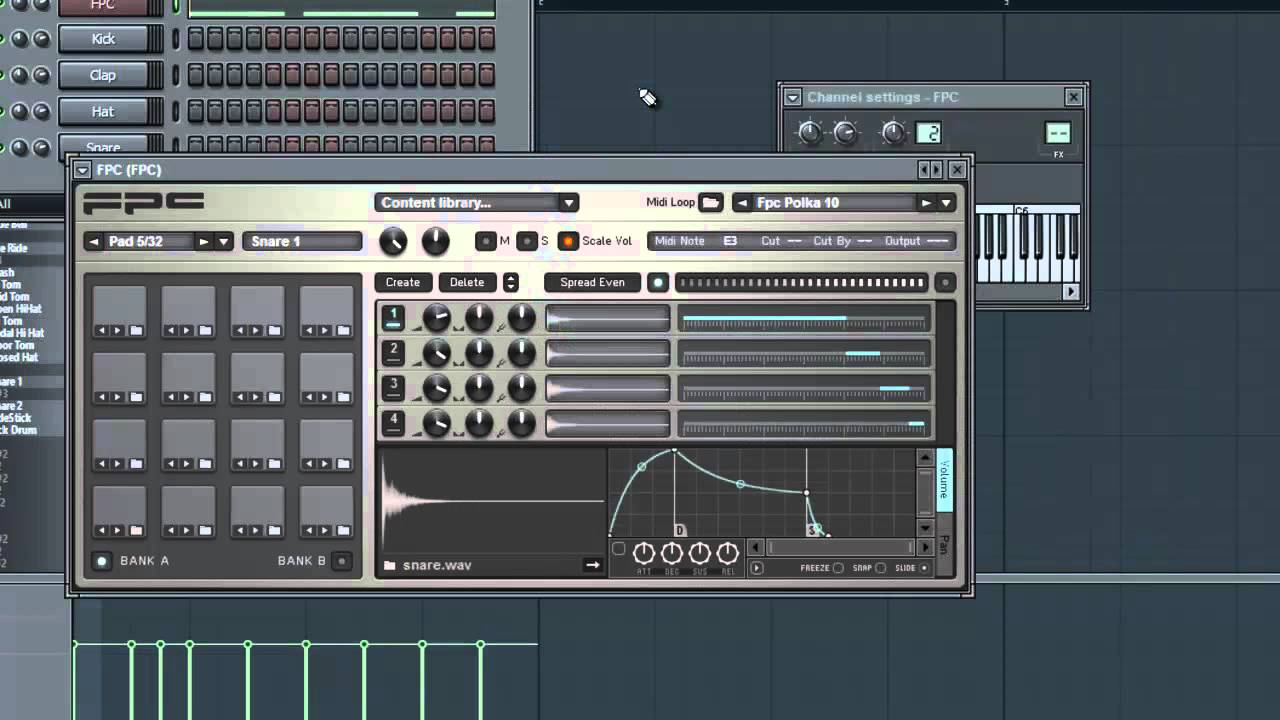The width and height of the screenshot is (1280, 720).
Task: Click the envelope play arrow button left of FREEZE
Action: tap(757, 568)
